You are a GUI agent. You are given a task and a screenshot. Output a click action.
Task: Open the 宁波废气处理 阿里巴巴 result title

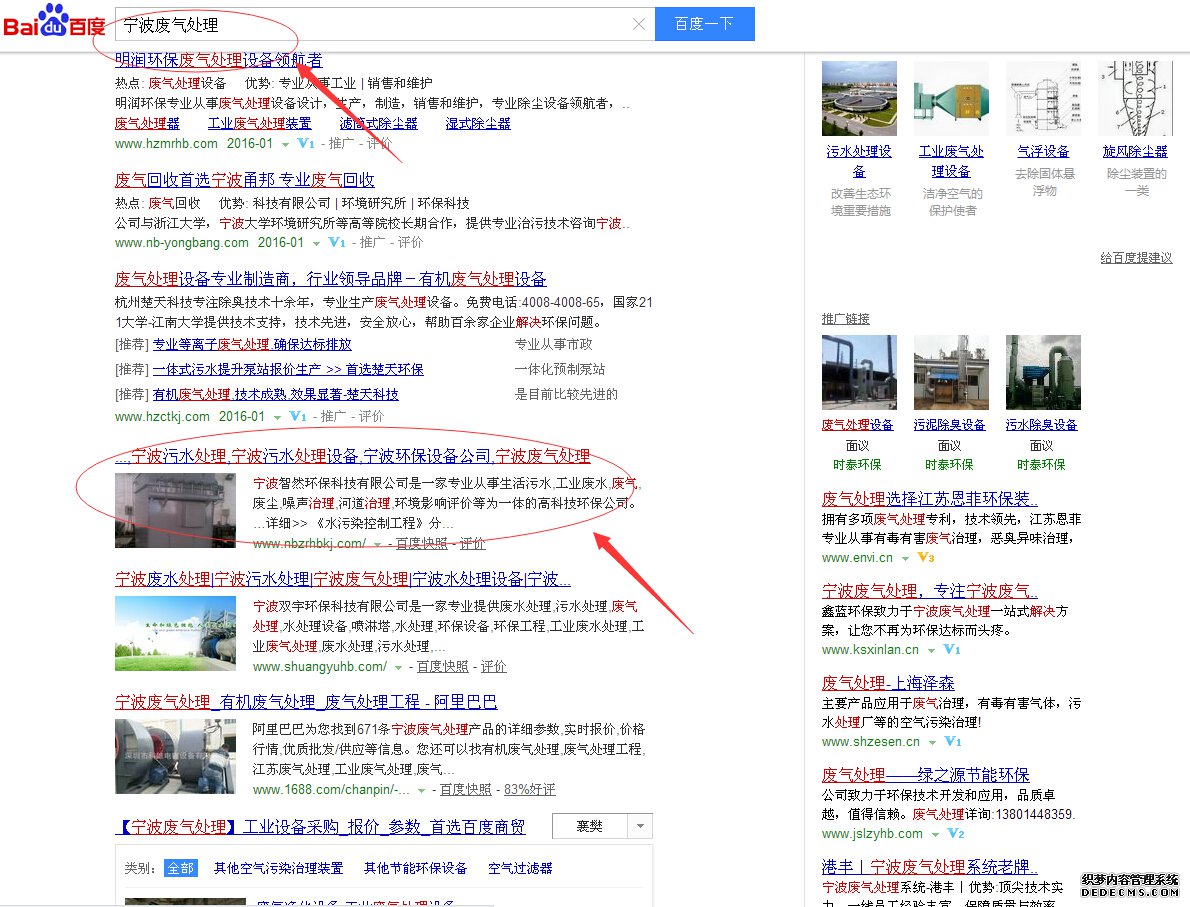(x=306, y=702)
